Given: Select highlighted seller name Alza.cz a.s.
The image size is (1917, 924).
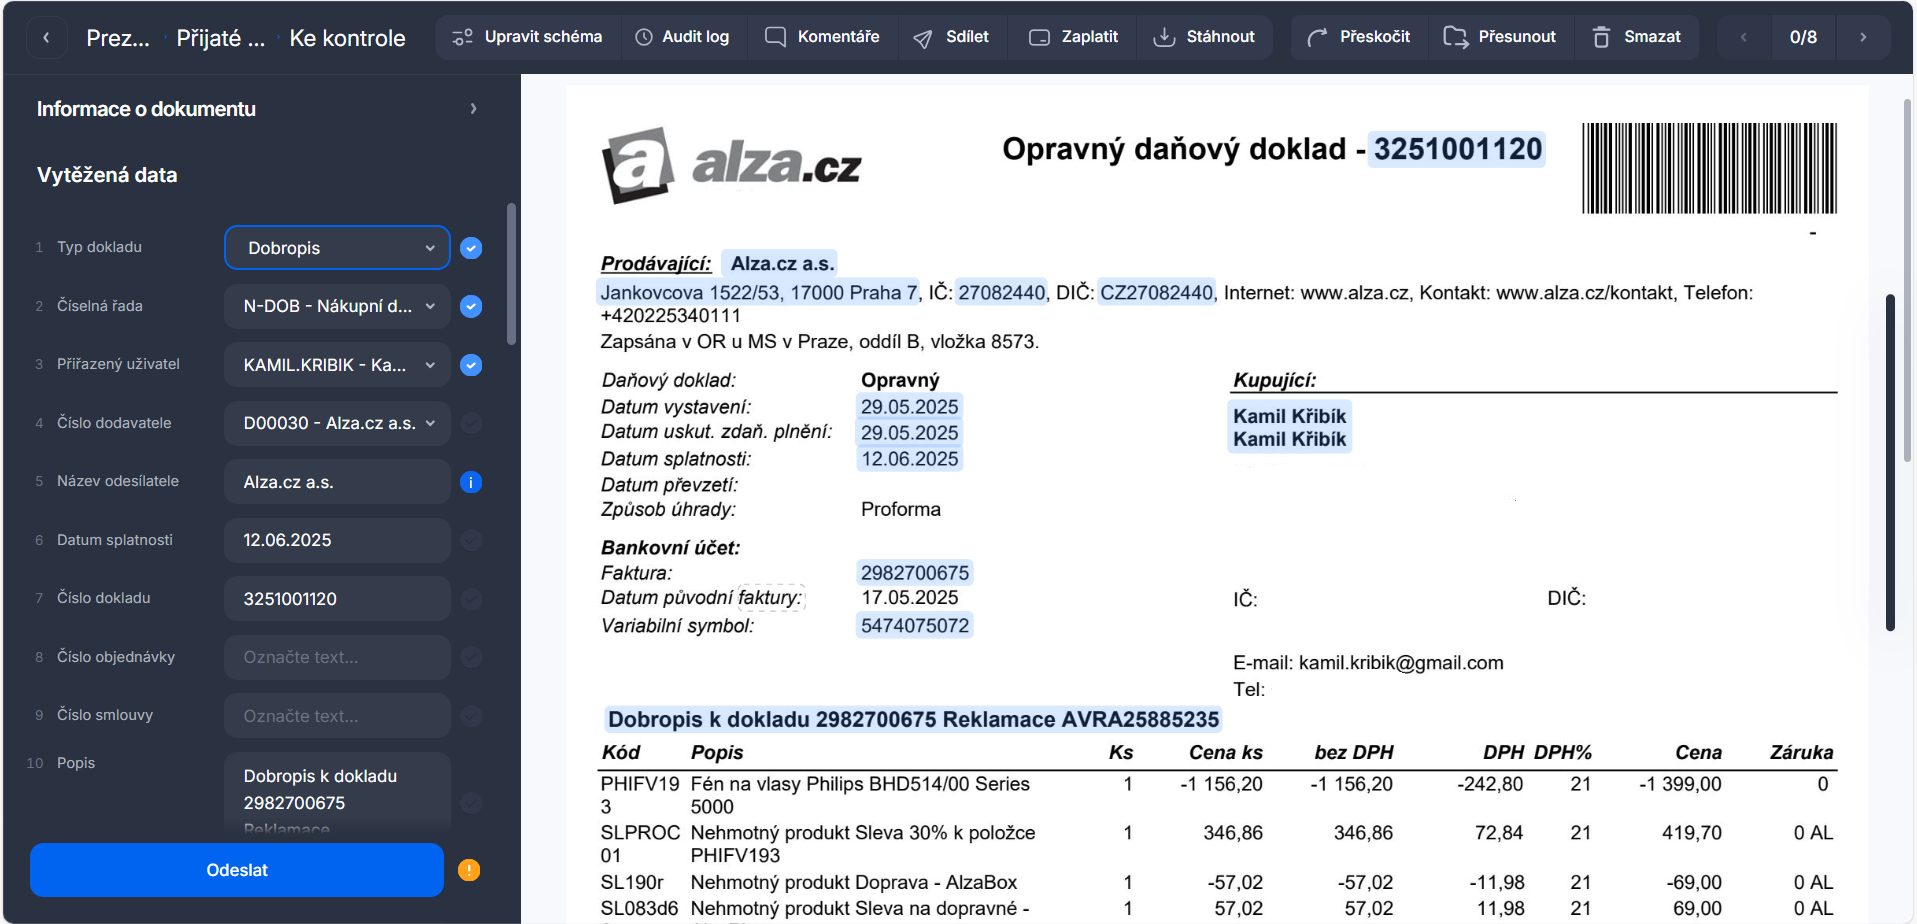Looking at the screenshot, I should pyautogui.click(x=781, y=263).
